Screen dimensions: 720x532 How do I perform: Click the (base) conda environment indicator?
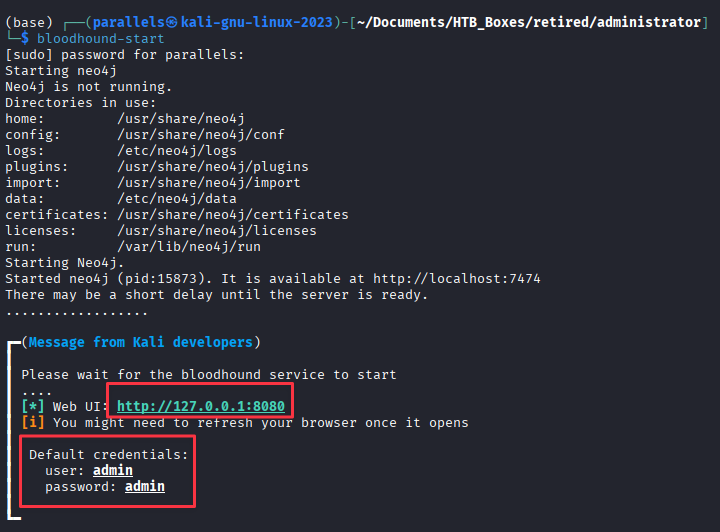29,22
